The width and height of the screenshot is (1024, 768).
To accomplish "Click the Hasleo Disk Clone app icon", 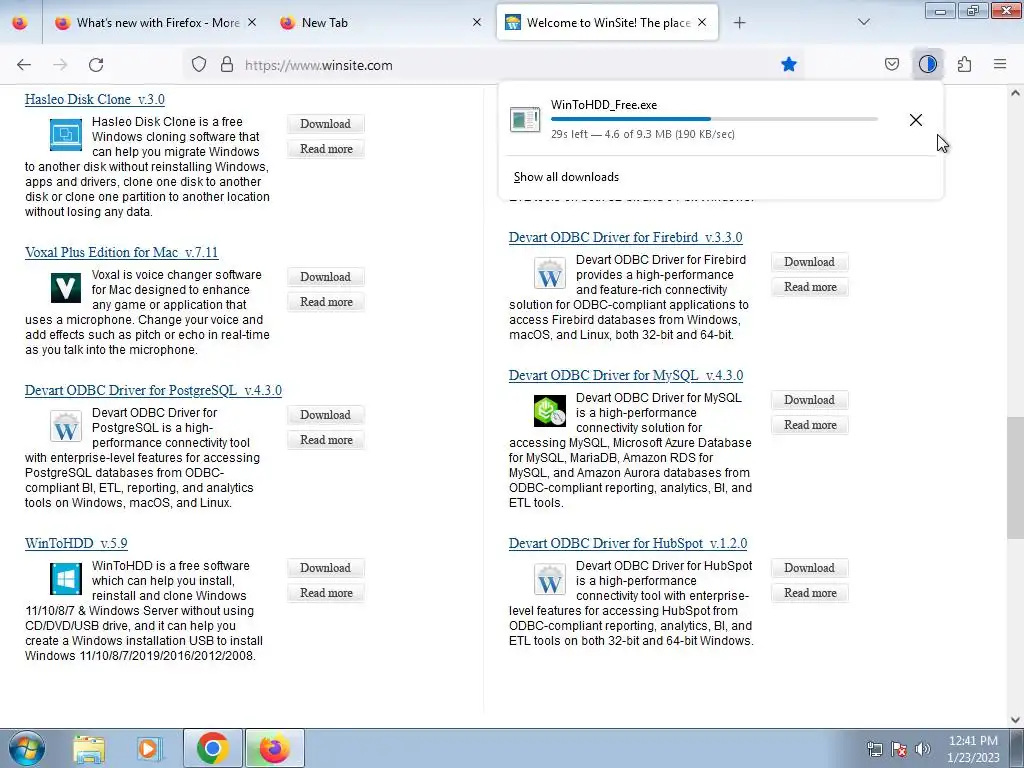I will [66, 135].
